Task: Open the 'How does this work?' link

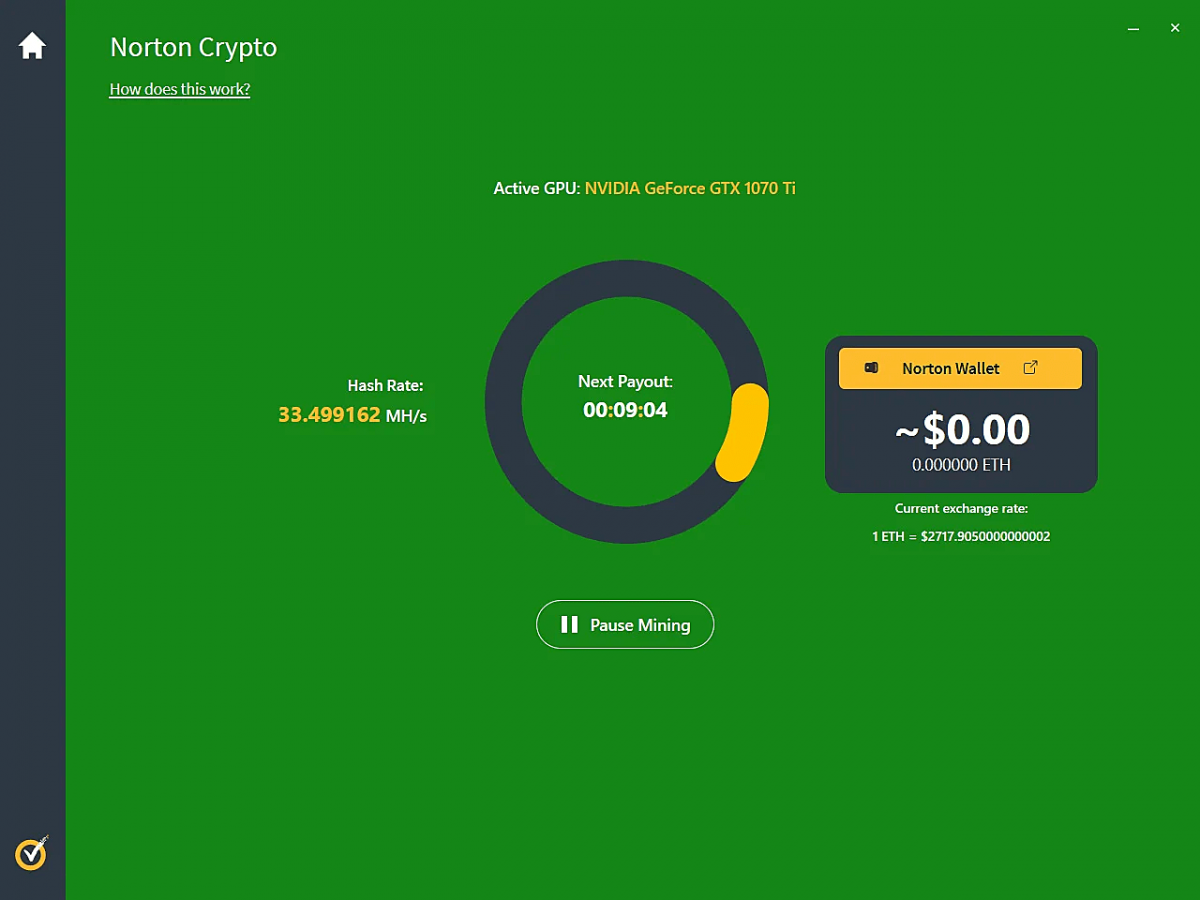Action: tap(180, 89)
